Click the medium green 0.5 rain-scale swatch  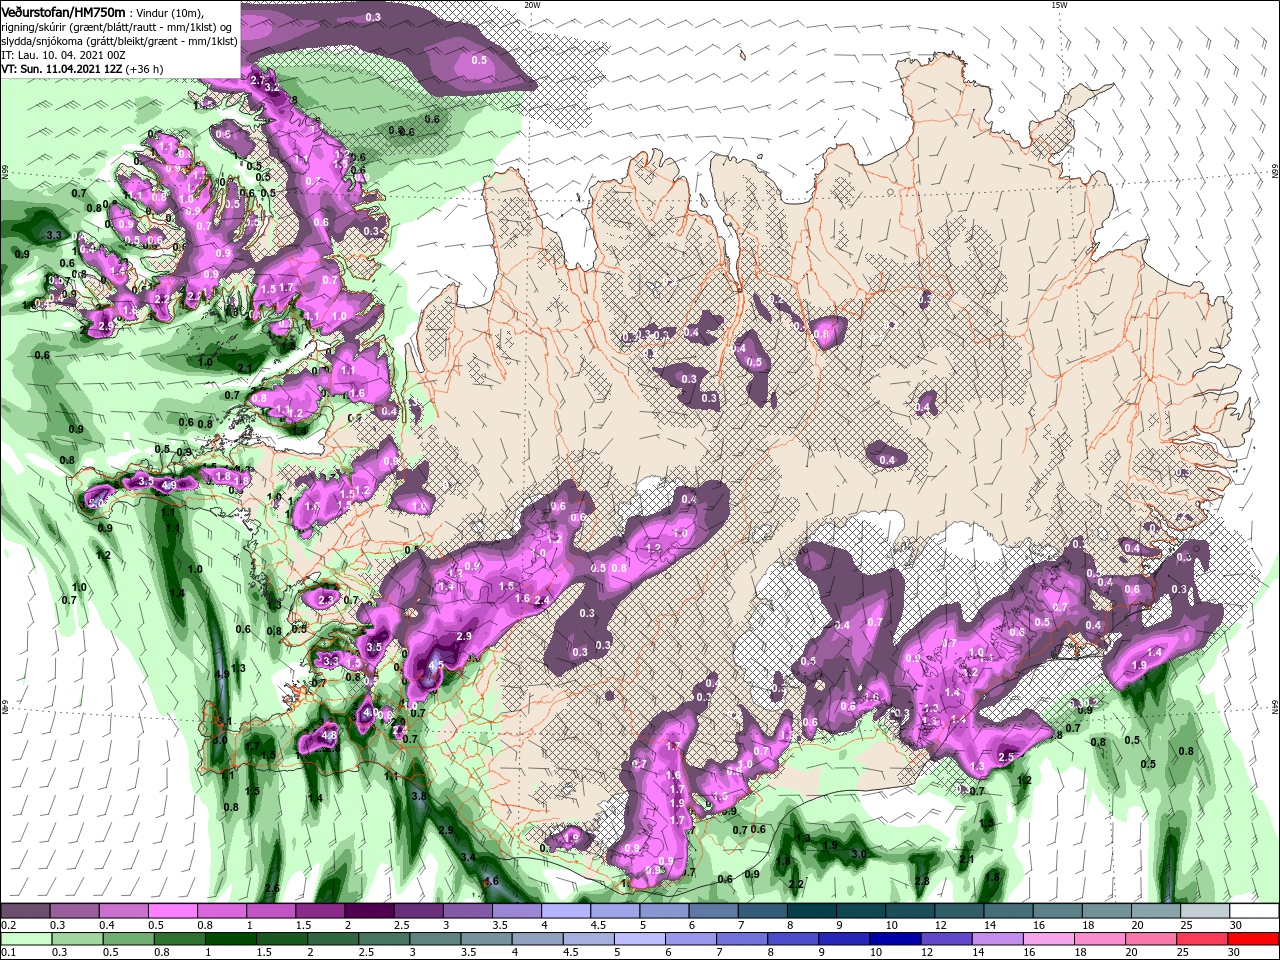(x=128, y=939)
